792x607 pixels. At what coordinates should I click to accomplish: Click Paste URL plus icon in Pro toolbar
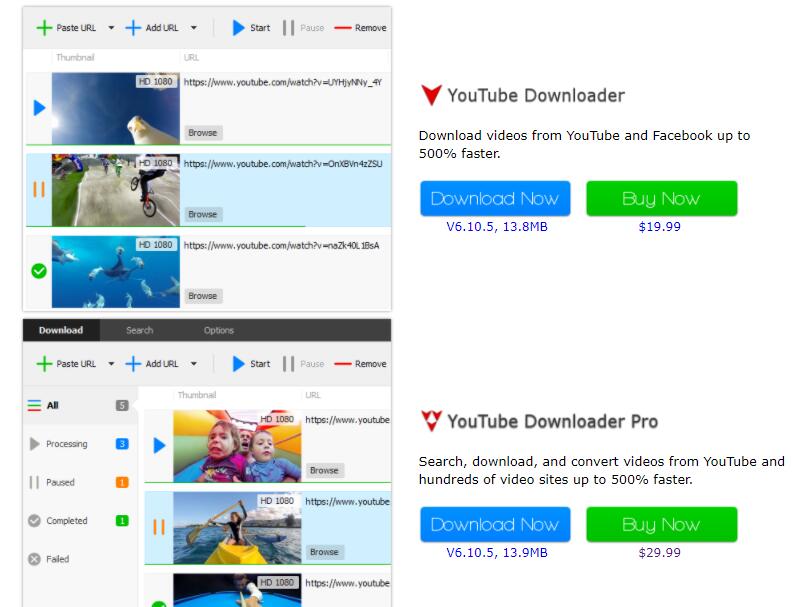(x=44, y=364)
